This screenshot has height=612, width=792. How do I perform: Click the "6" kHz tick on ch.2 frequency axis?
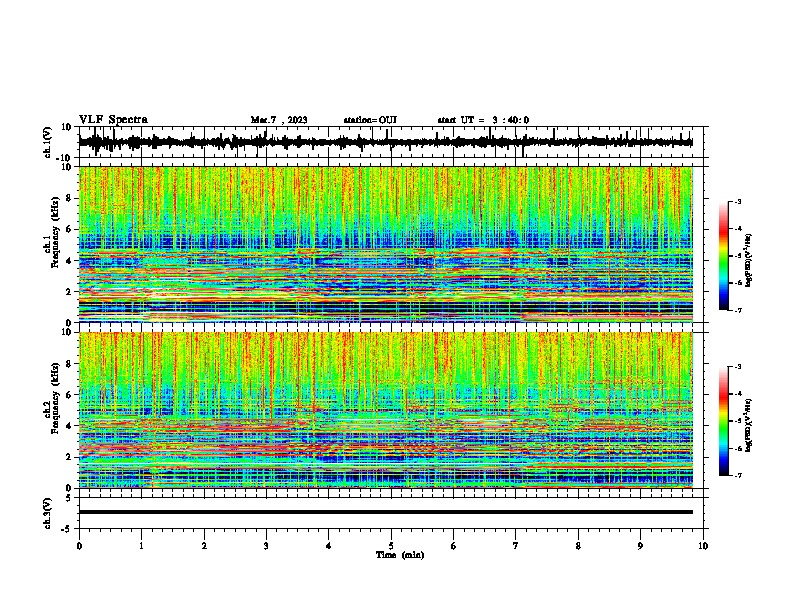coord(69,395)
